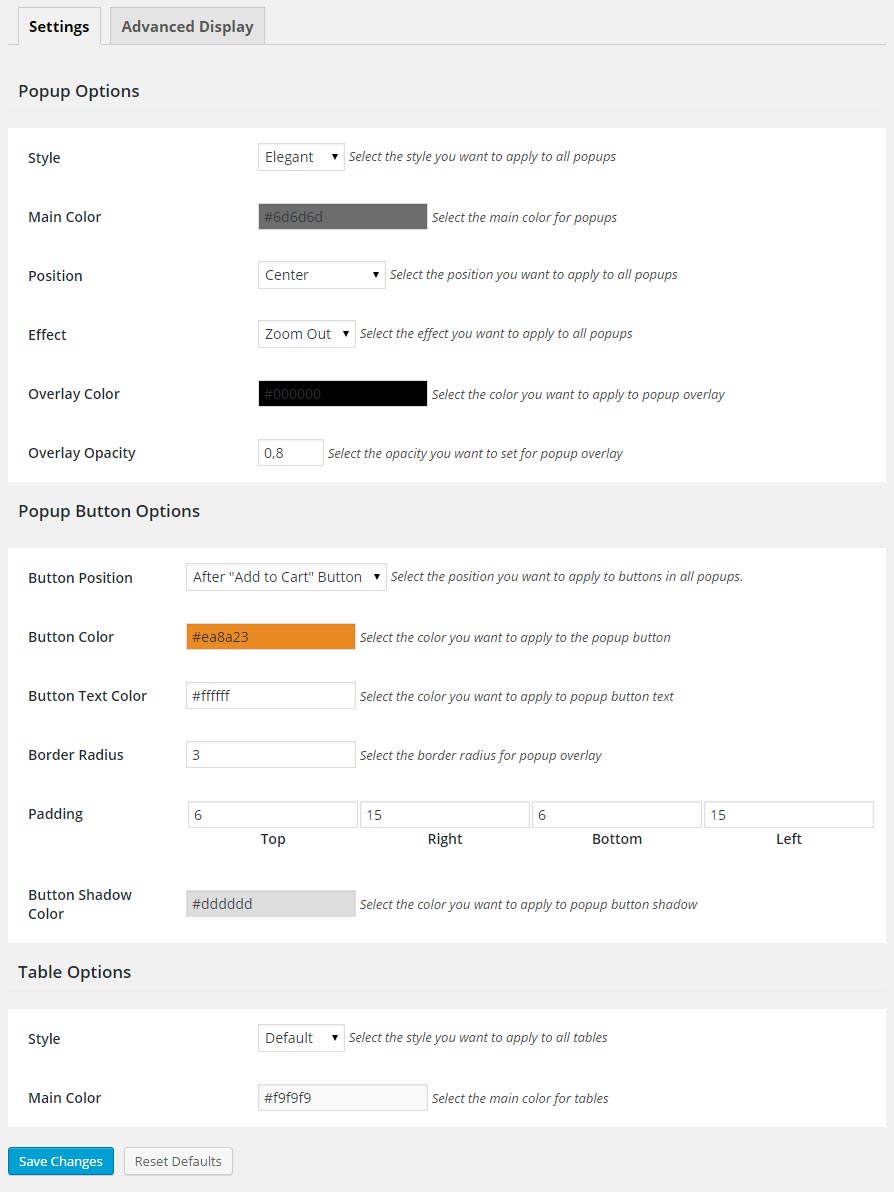Expand the Button Position dropdown
The height and width of the screenshot is (1192, 894).
[x=286, y=577]
